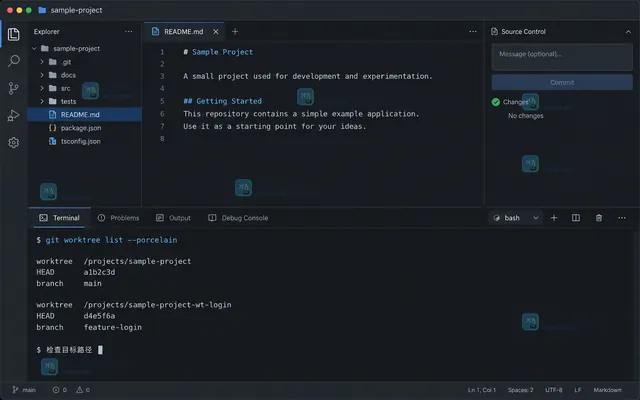
Task: Click the green Changes checkmark icon
Action: 496,102
